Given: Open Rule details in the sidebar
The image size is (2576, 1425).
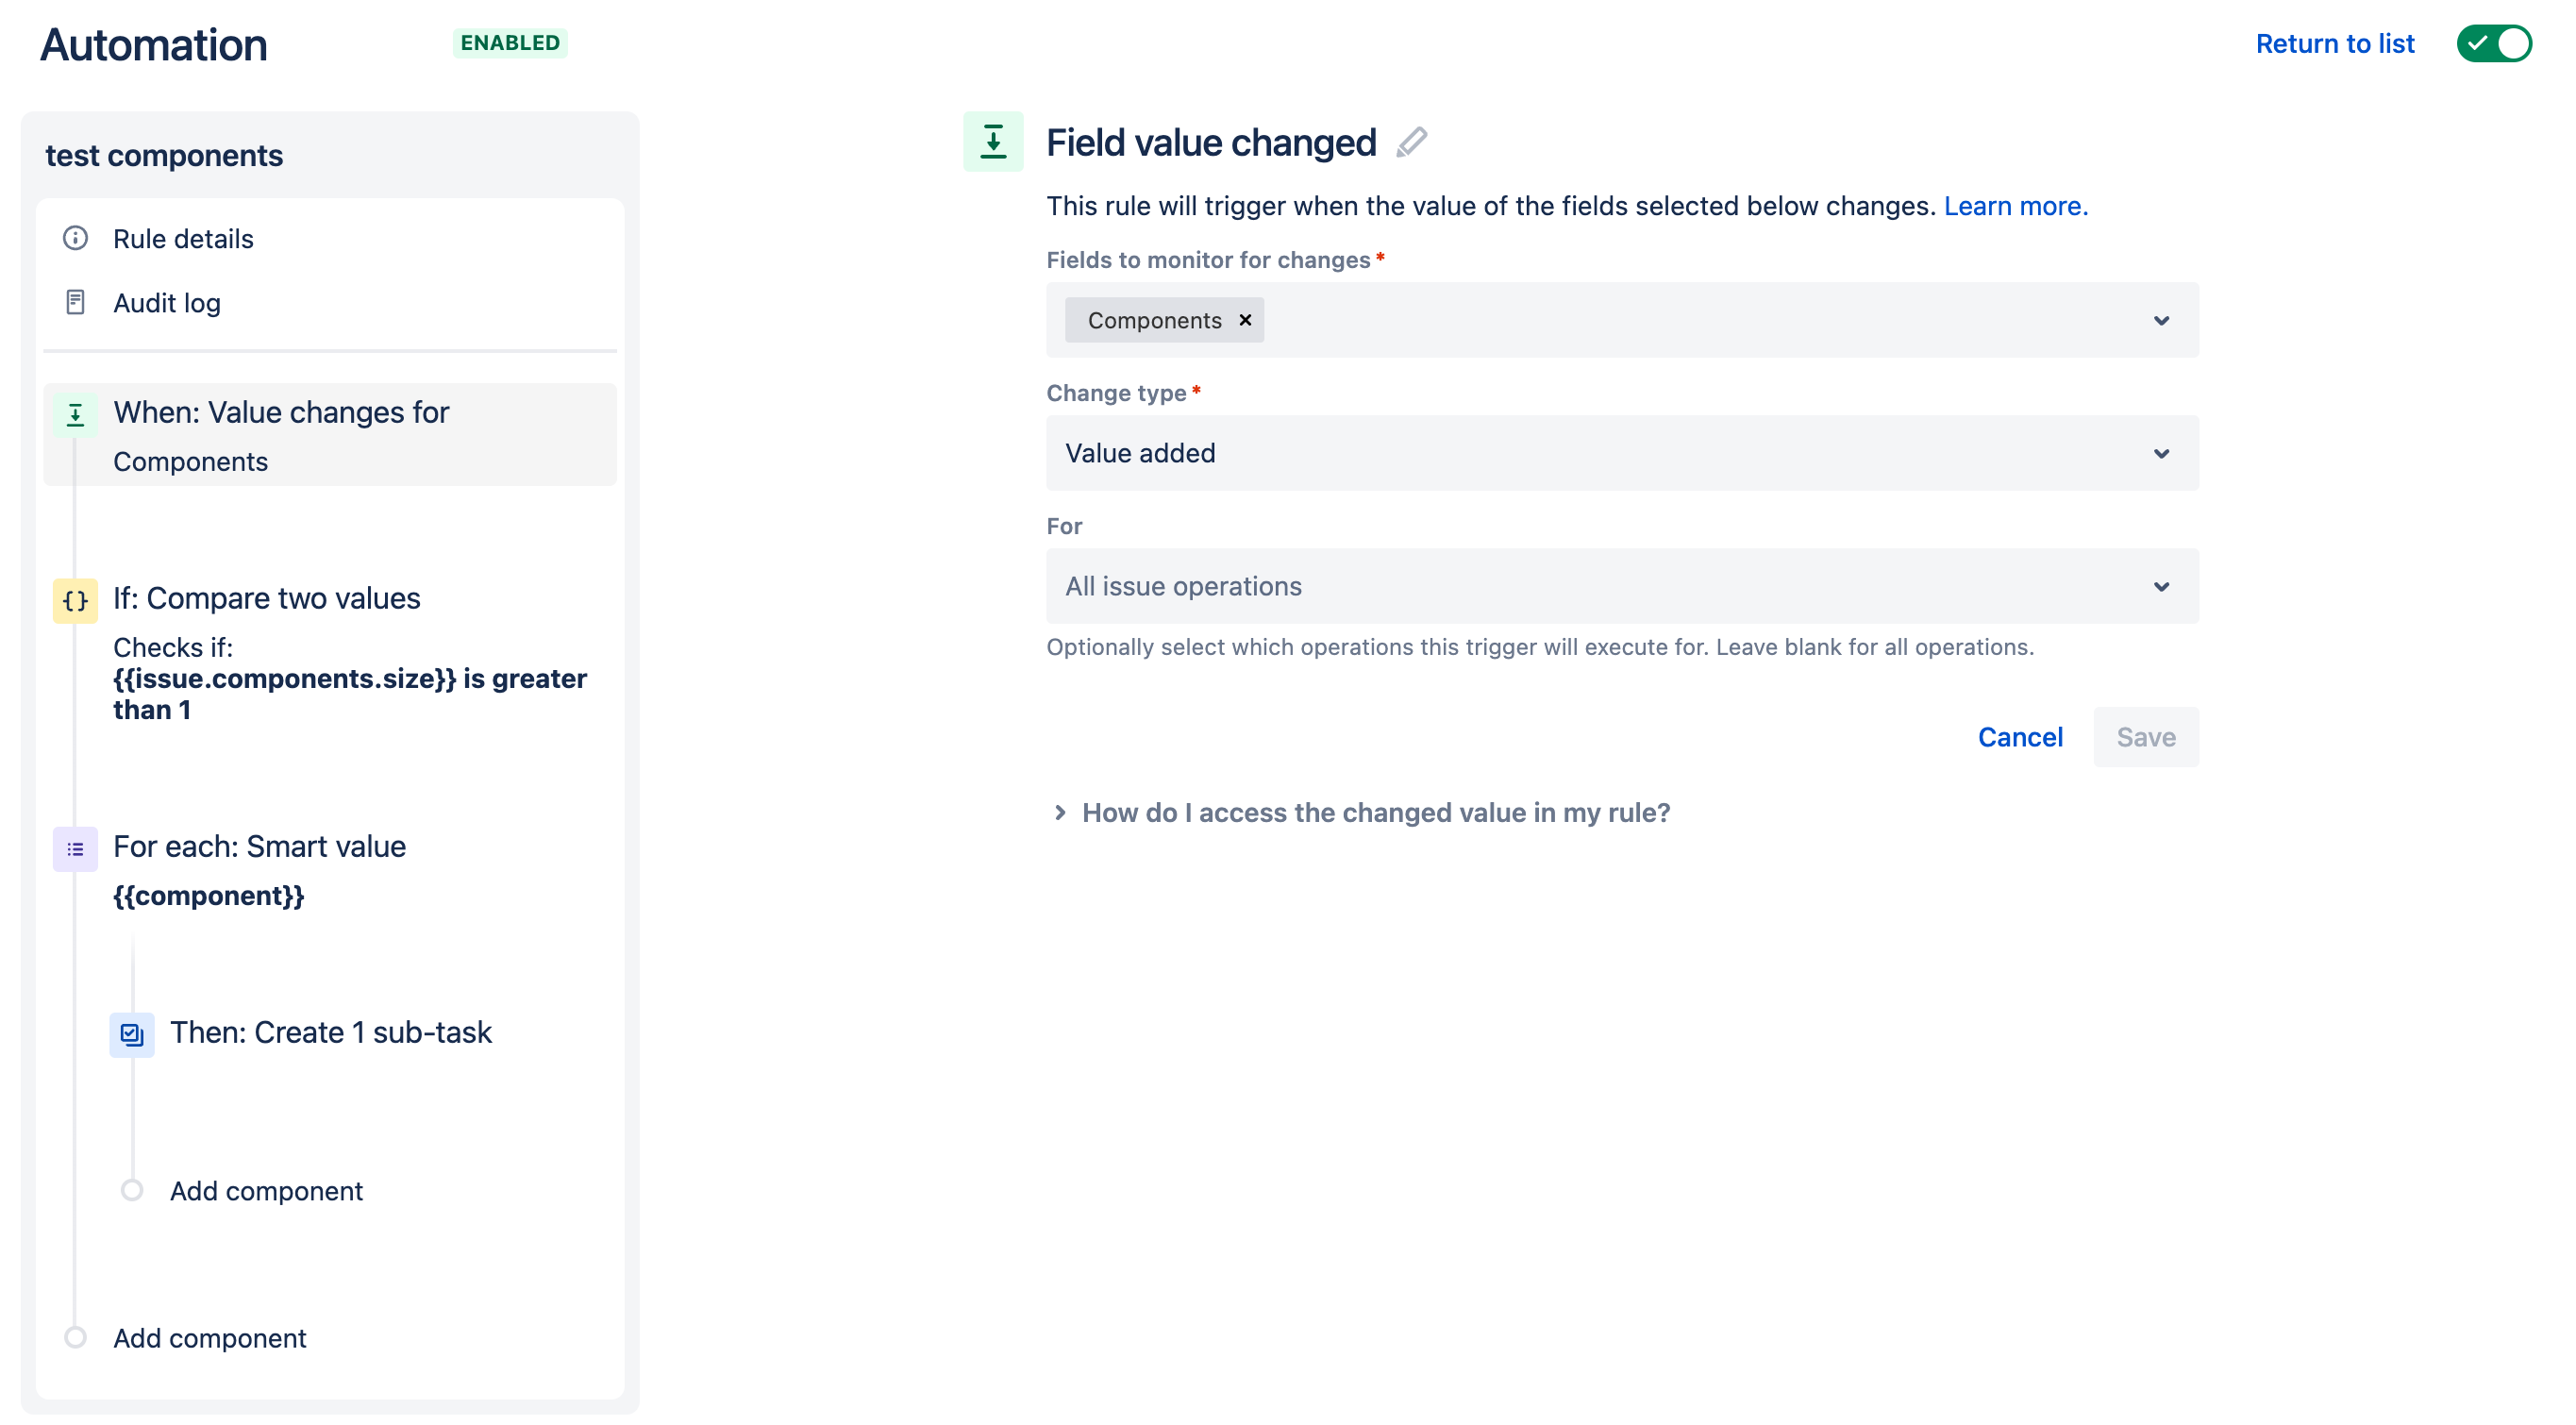Looking at the screenshot, I should coord(183,239).
